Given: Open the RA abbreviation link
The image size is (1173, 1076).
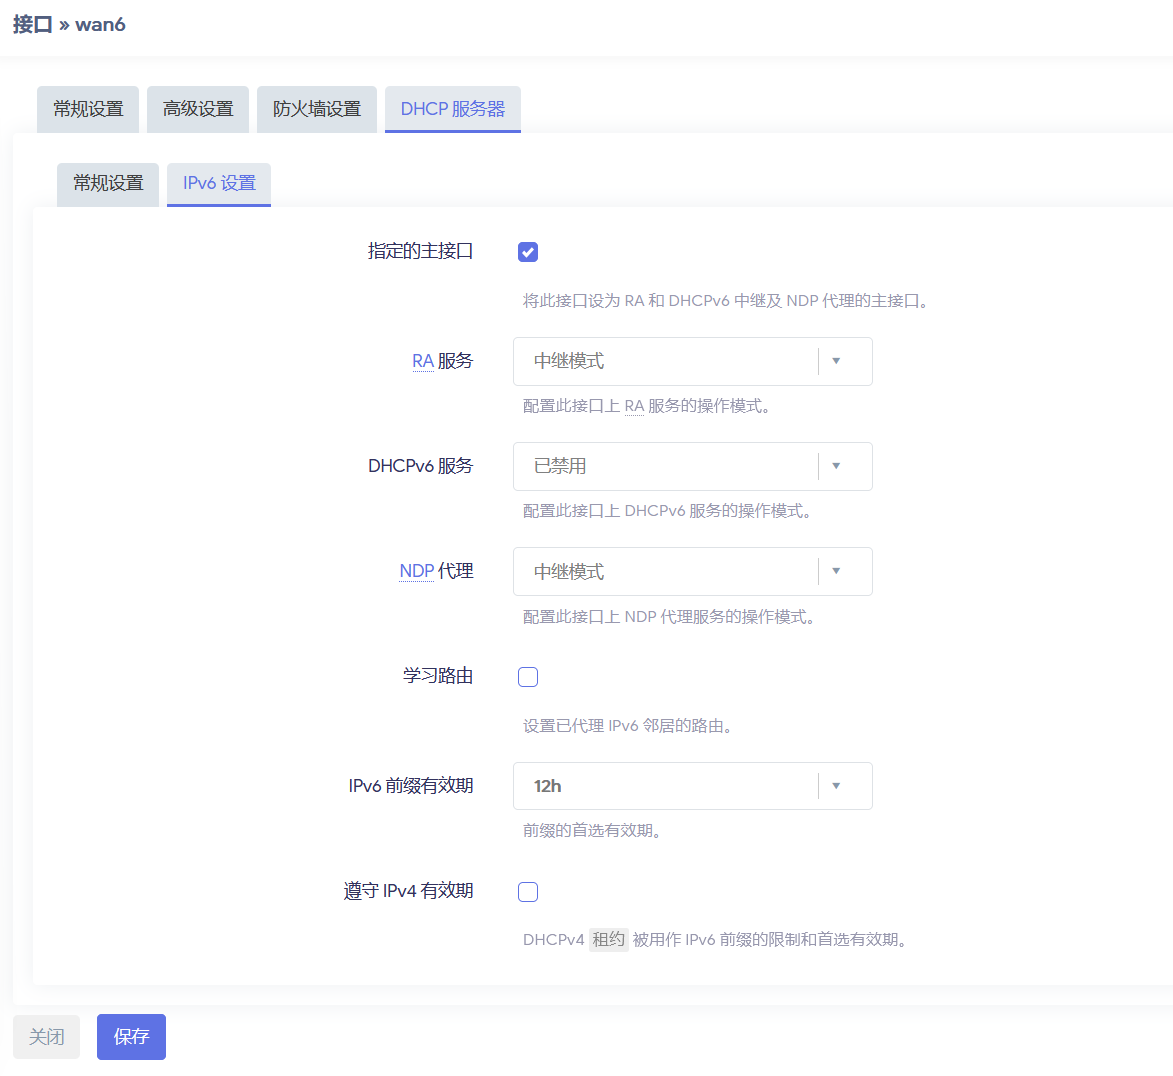Looking at the screenshot, I should pos(425,361).
